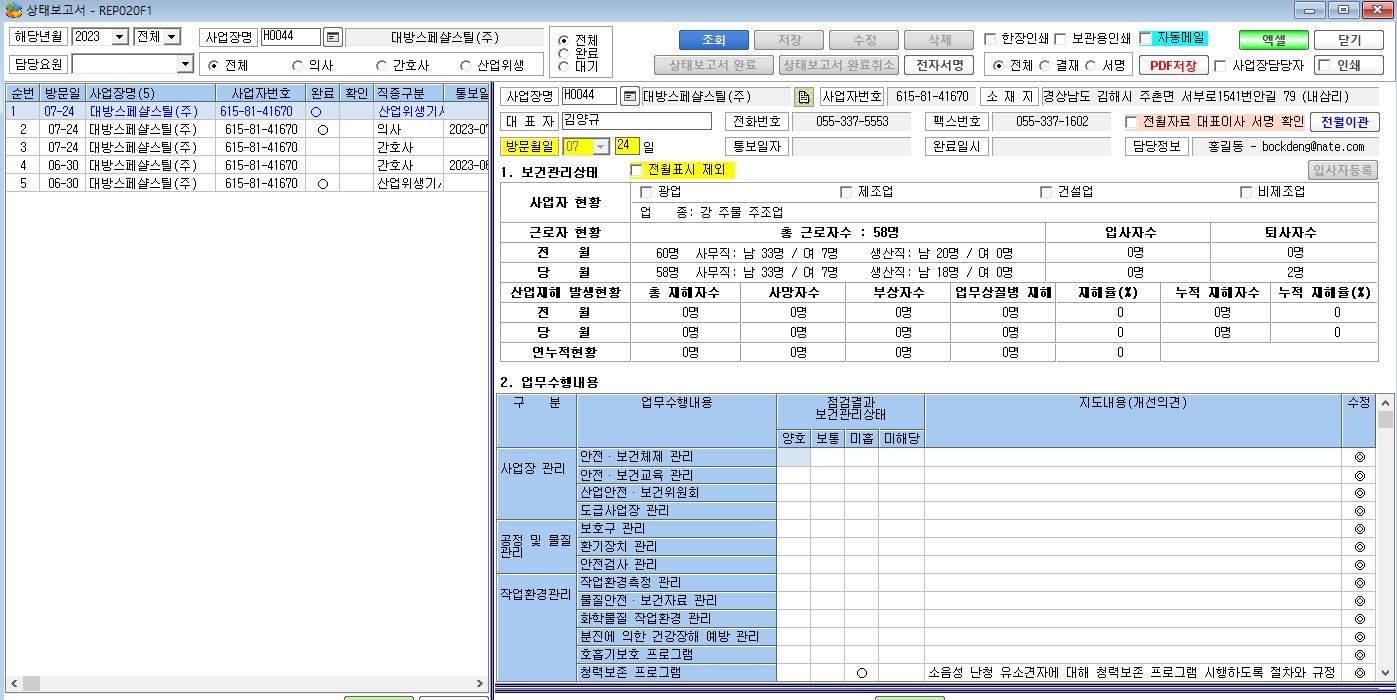1397x700 pixels.
Task: Click the PDF저장 button
Action: [1173, 66]
